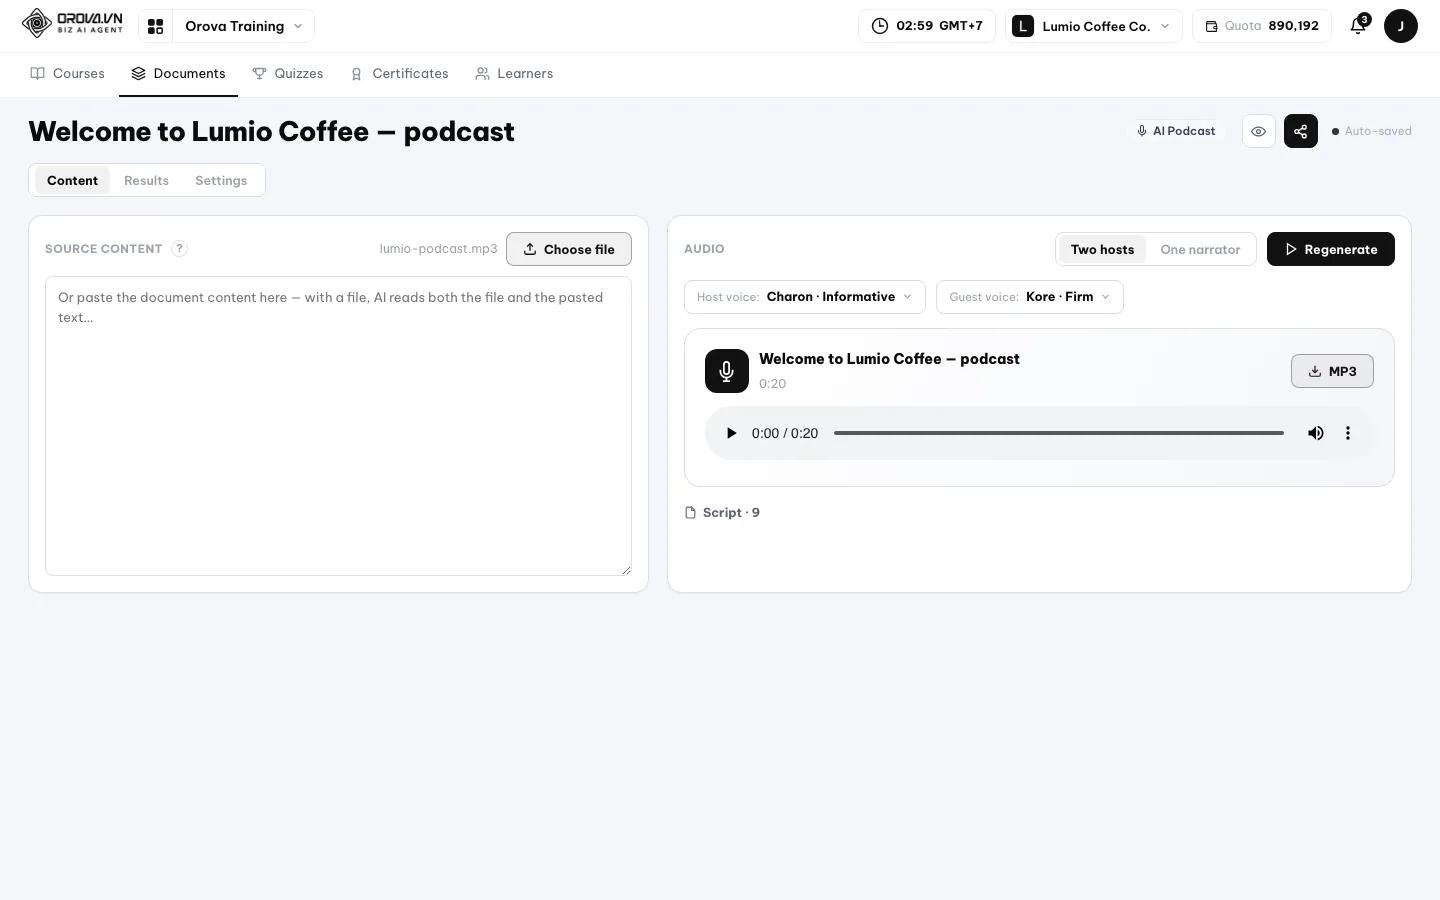Viewport: 1440px width, 900px height.
Task: Click the AI Podcast badge
Action: point(1176,131)
